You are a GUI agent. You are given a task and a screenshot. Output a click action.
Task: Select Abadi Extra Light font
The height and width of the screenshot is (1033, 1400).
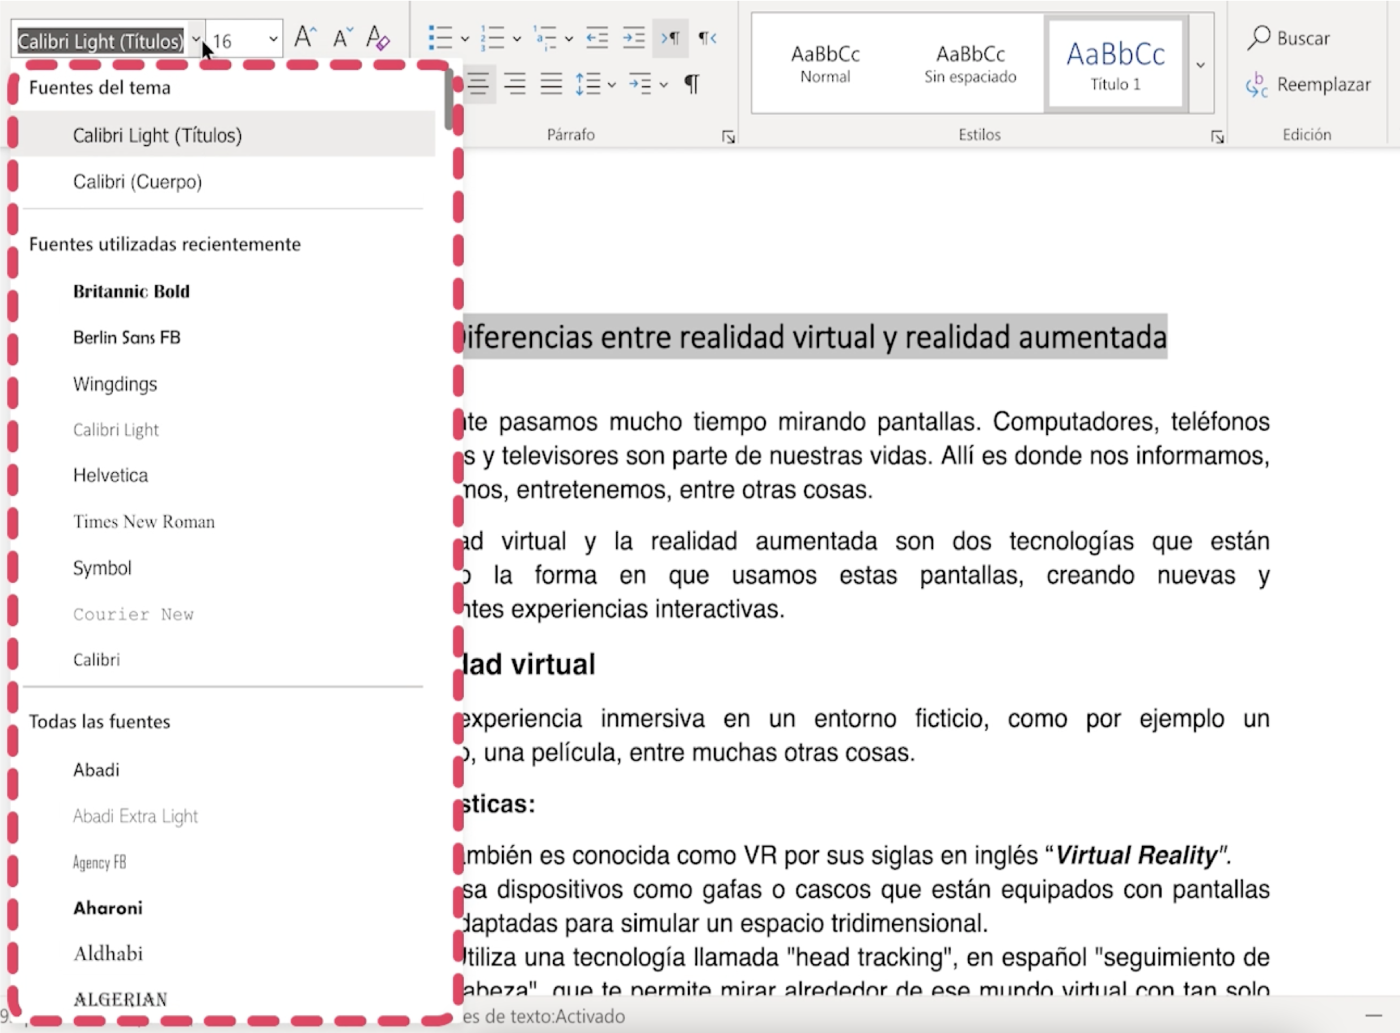pyautogui.click(x=227, y=816)
